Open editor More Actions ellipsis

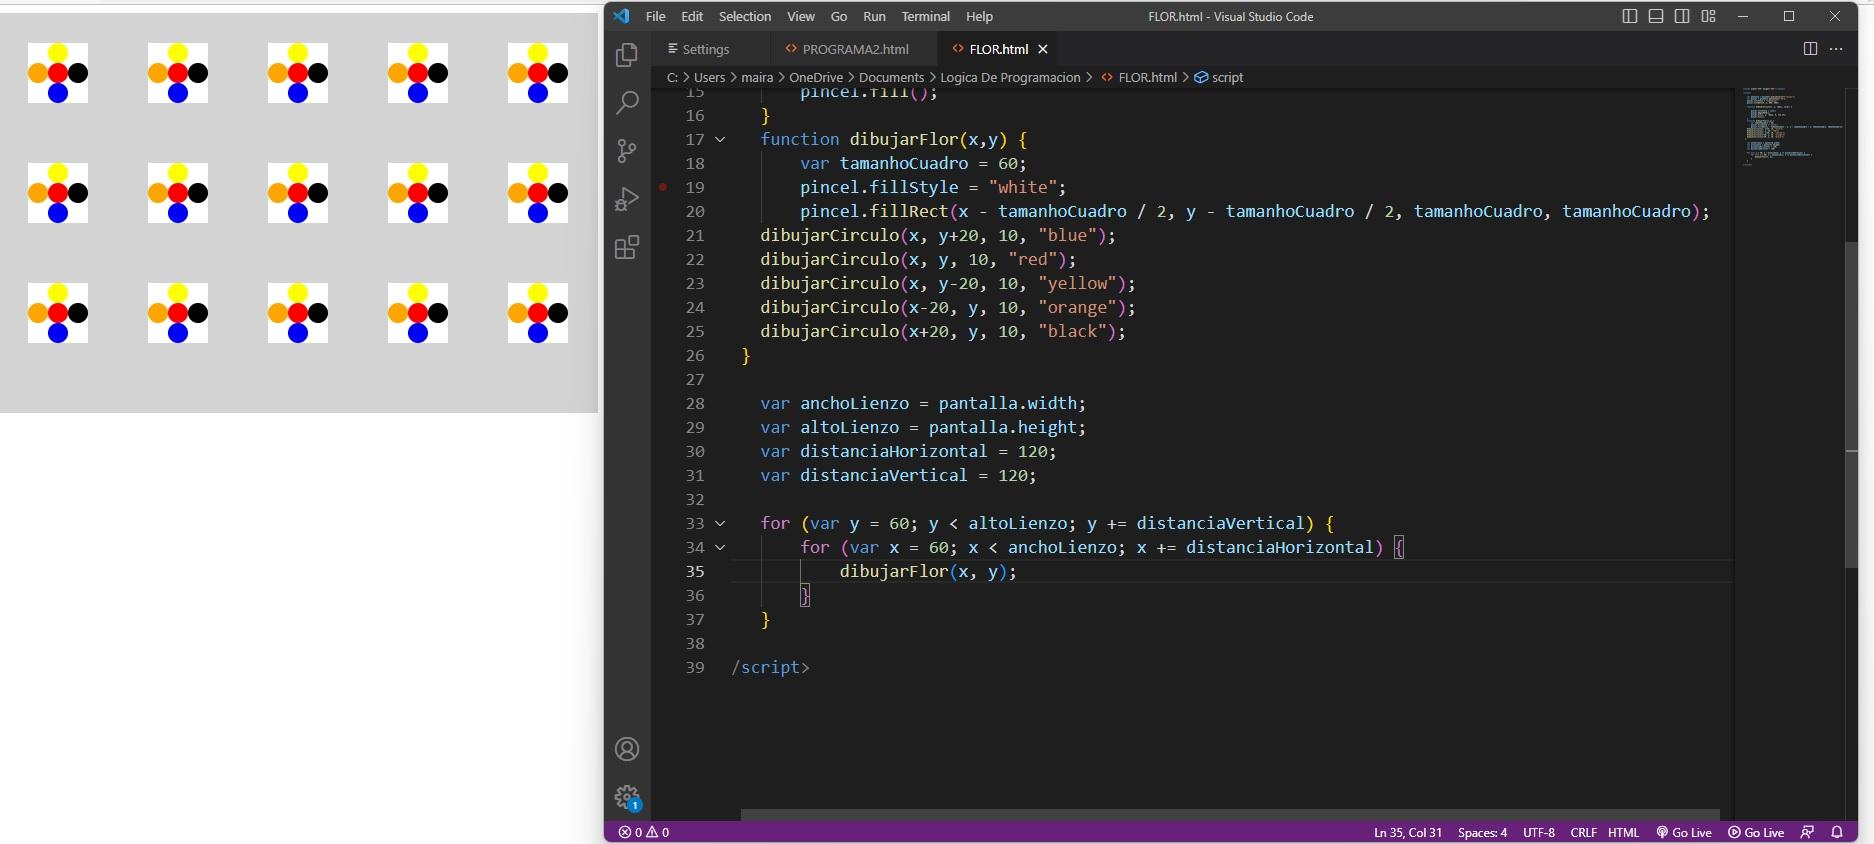point(1836,49)
